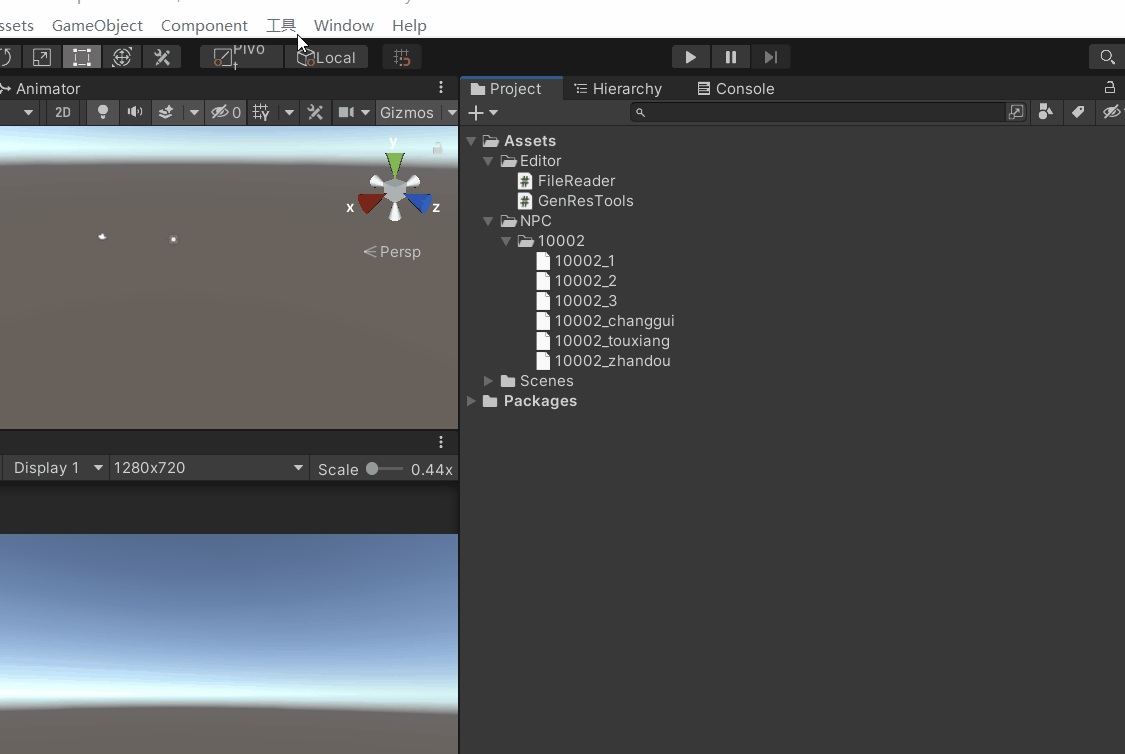The height and width of the screenshot is (754, 1125).
Task: Open the GameObject menu
Action: tap(98, 25)
